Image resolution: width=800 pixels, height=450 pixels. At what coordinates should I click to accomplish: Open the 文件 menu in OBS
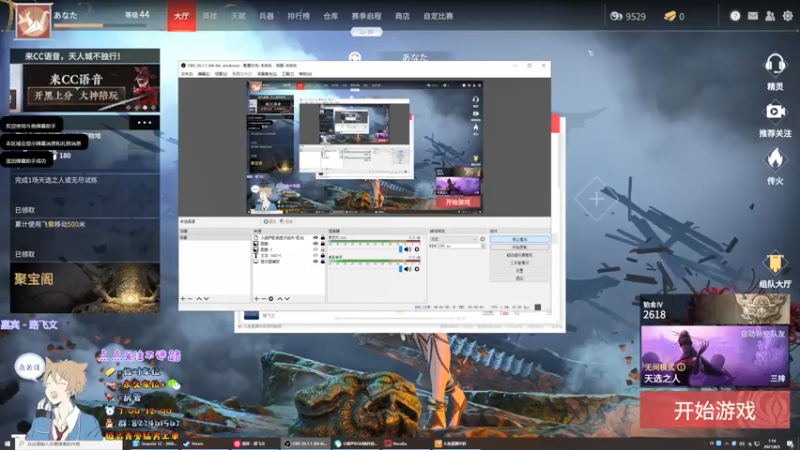click(x=186, y=74)
